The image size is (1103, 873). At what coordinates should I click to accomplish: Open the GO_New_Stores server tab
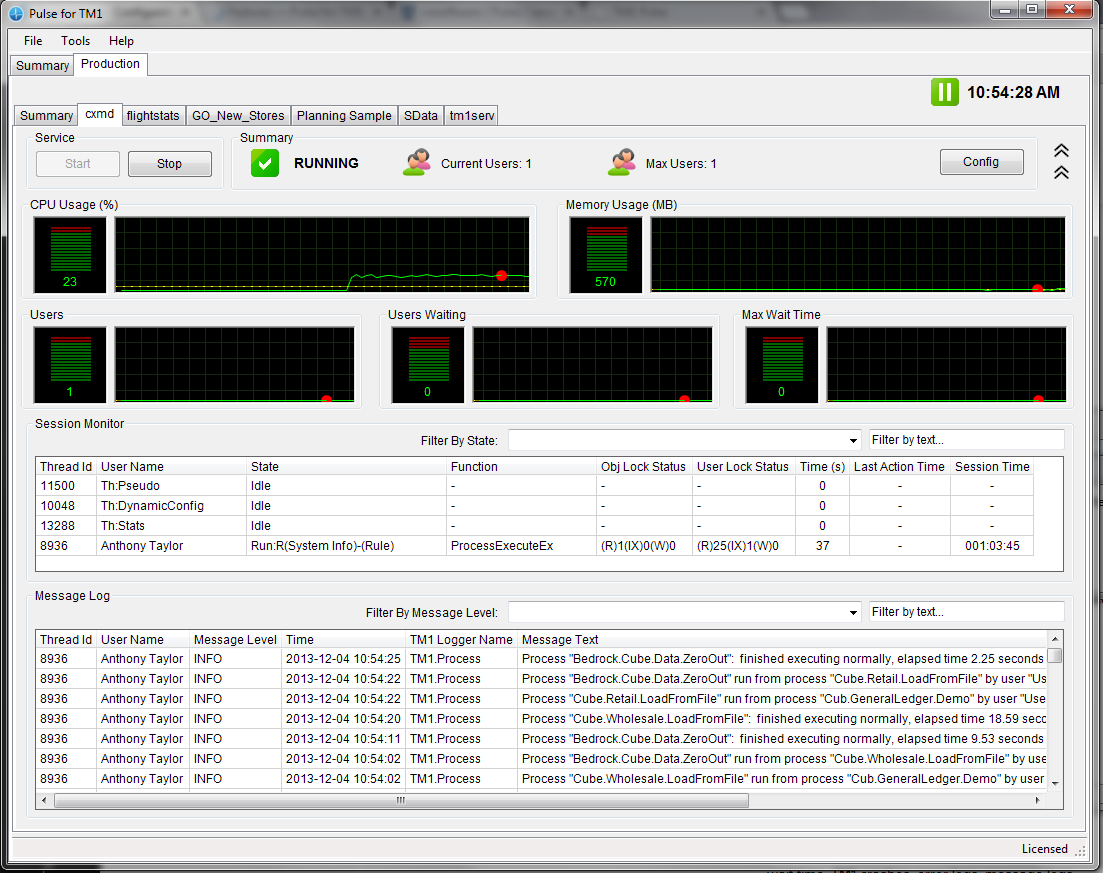click(x=238, y=115)
